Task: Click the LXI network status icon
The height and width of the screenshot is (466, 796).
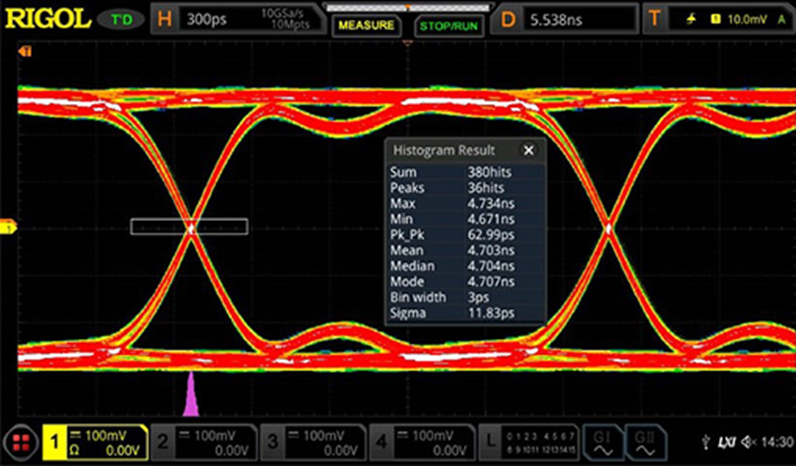Action: 728,442
